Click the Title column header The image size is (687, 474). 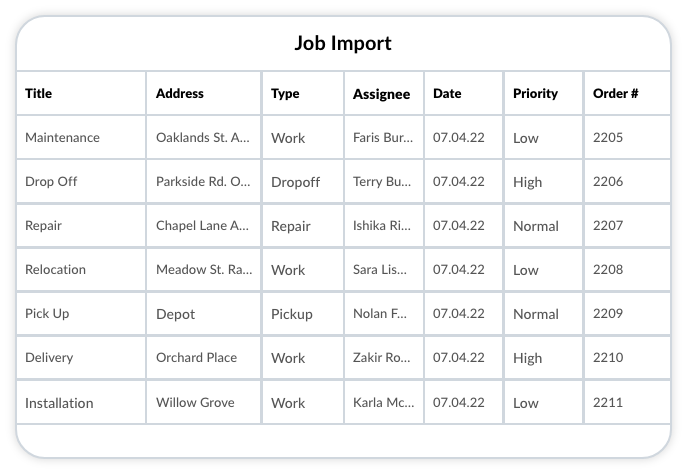39,94
